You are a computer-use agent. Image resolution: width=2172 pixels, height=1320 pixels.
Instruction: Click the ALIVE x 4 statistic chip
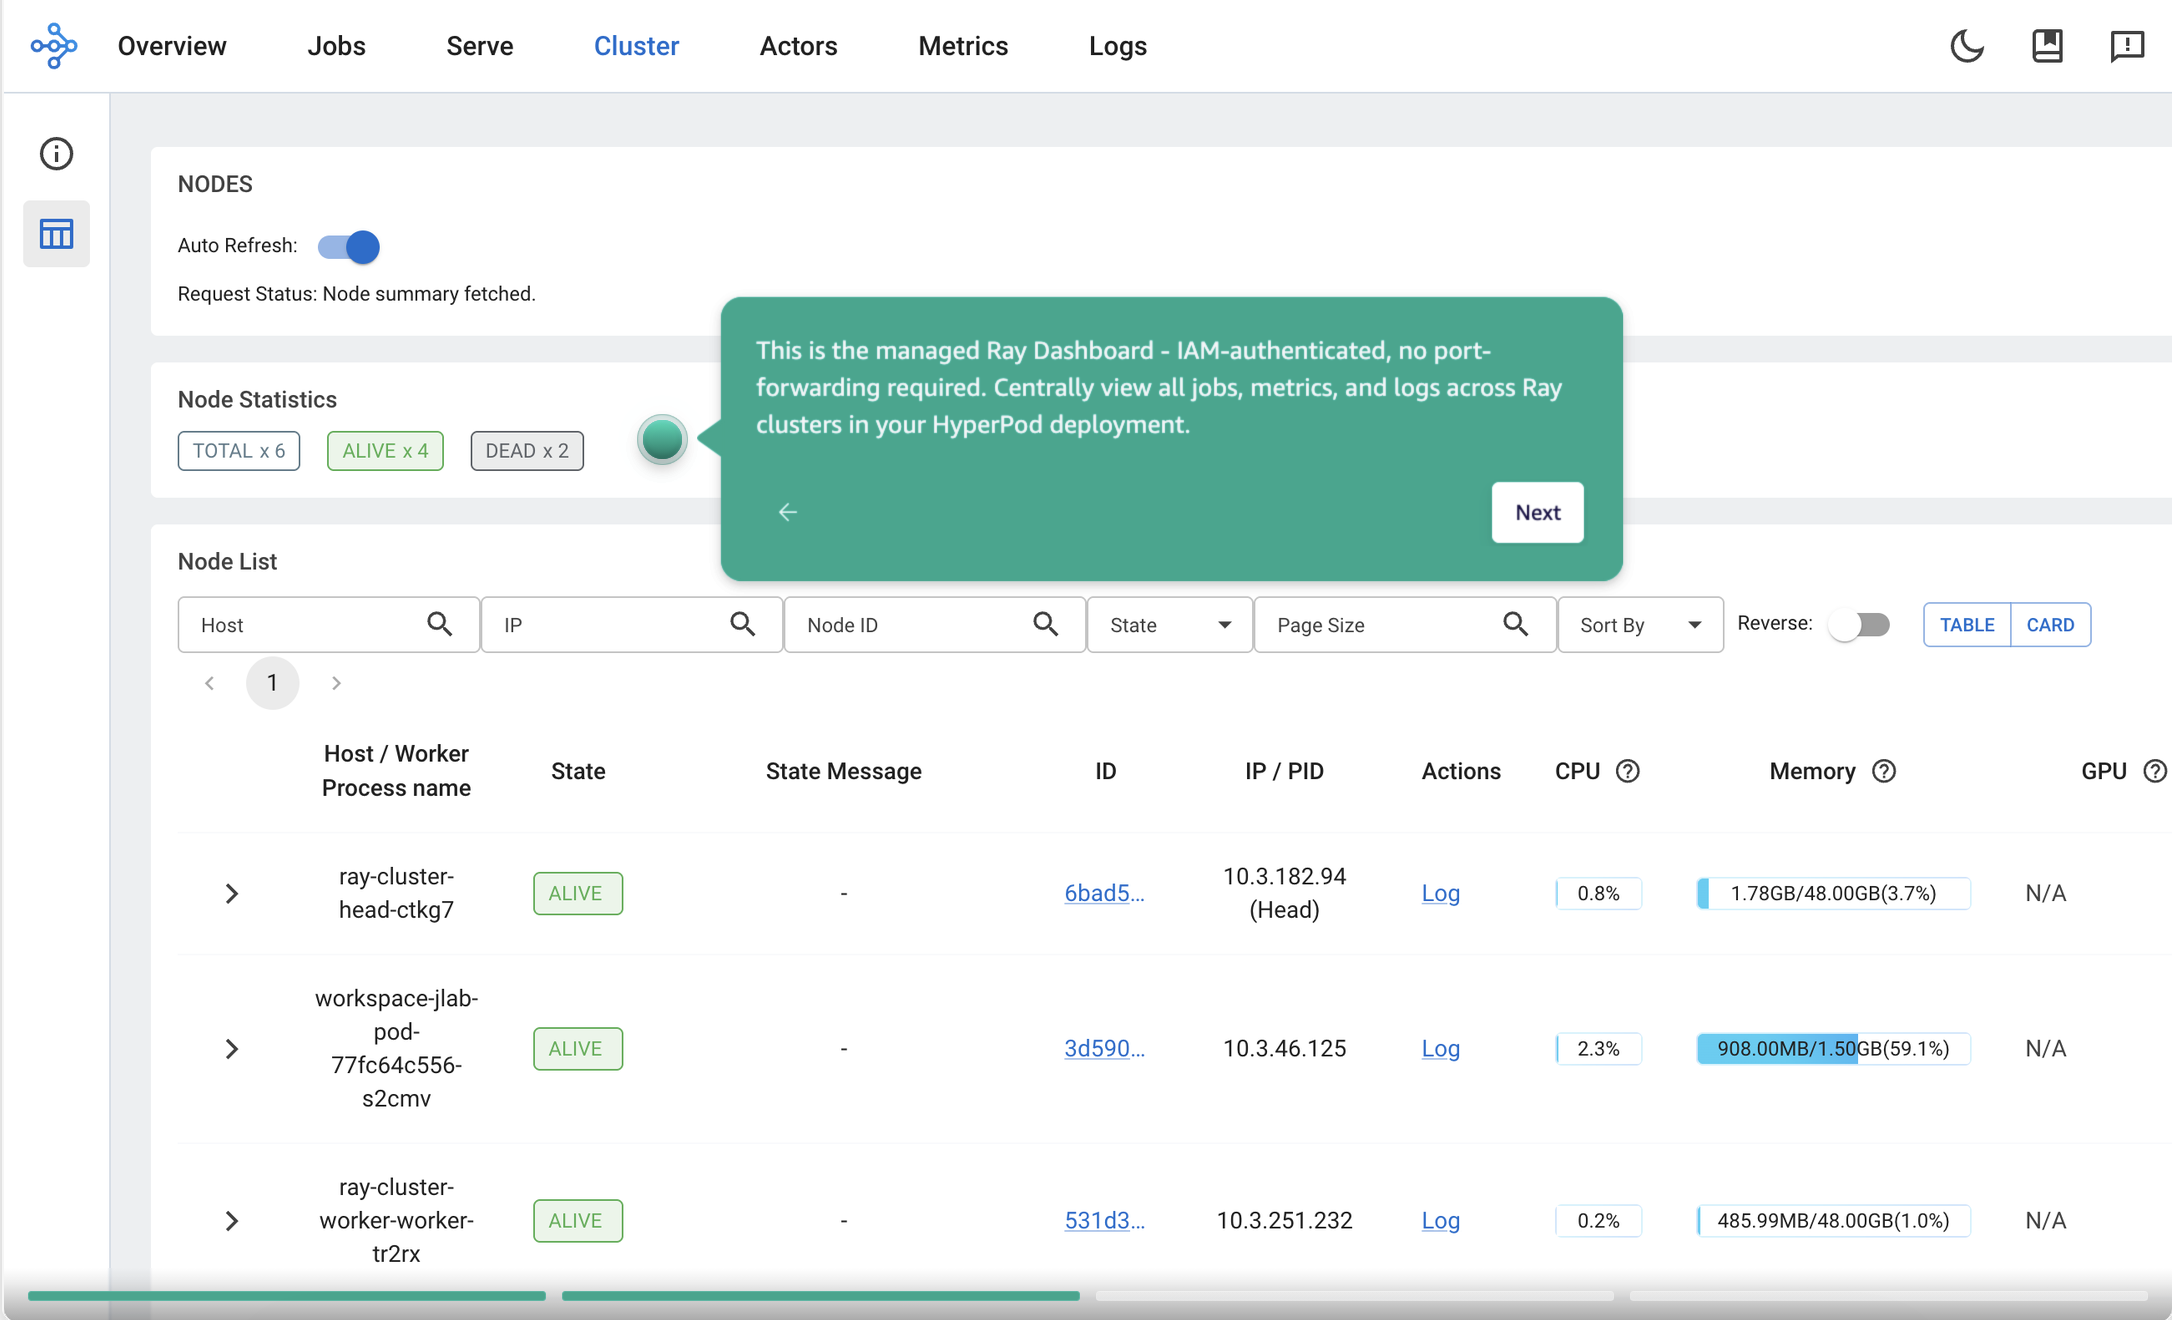pyautogui.click(x=385, y=451)
